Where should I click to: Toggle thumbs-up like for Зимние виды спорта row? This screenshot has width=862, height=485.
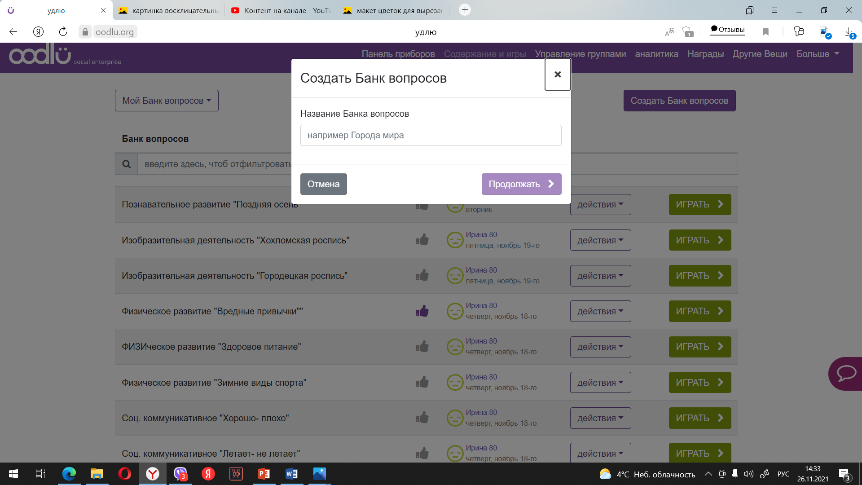point(422,382)
